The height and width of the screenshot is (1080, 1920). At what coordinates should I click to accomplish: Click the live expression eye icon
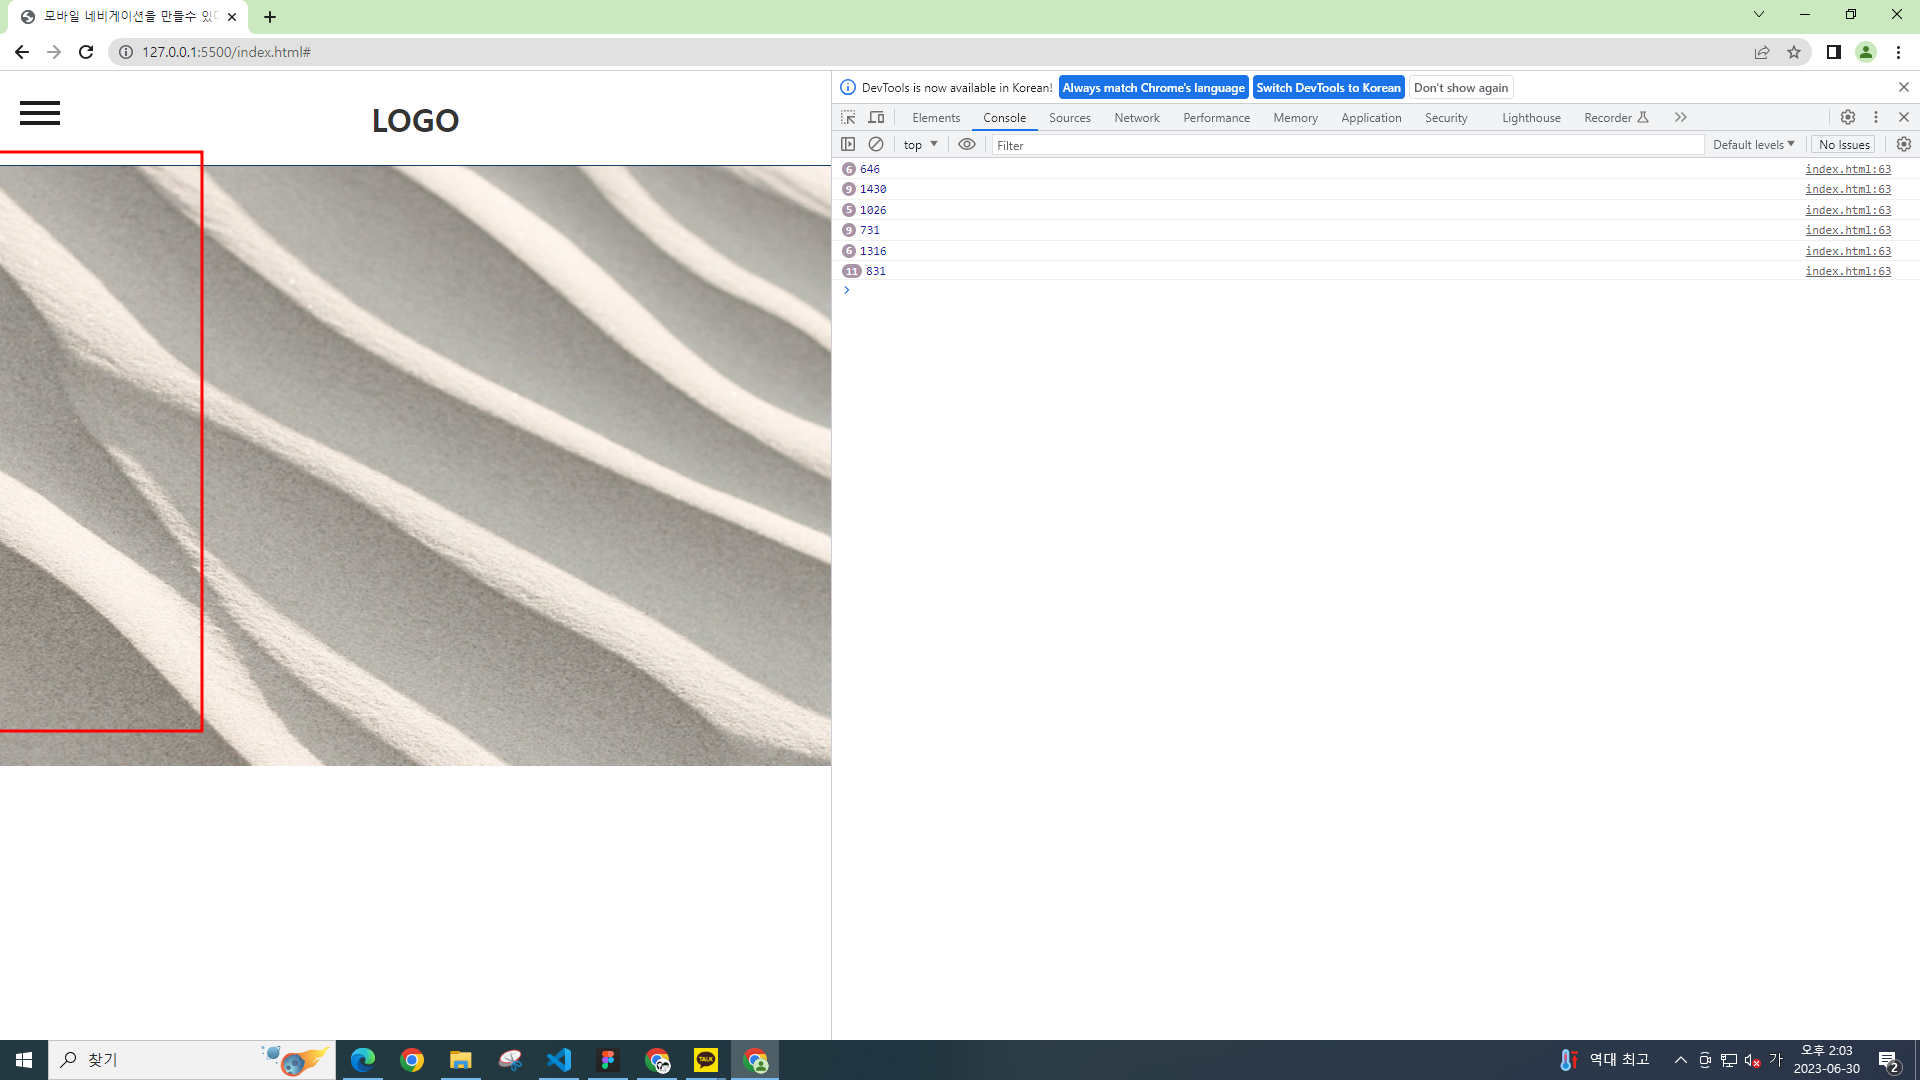click(x=966, y=144)
